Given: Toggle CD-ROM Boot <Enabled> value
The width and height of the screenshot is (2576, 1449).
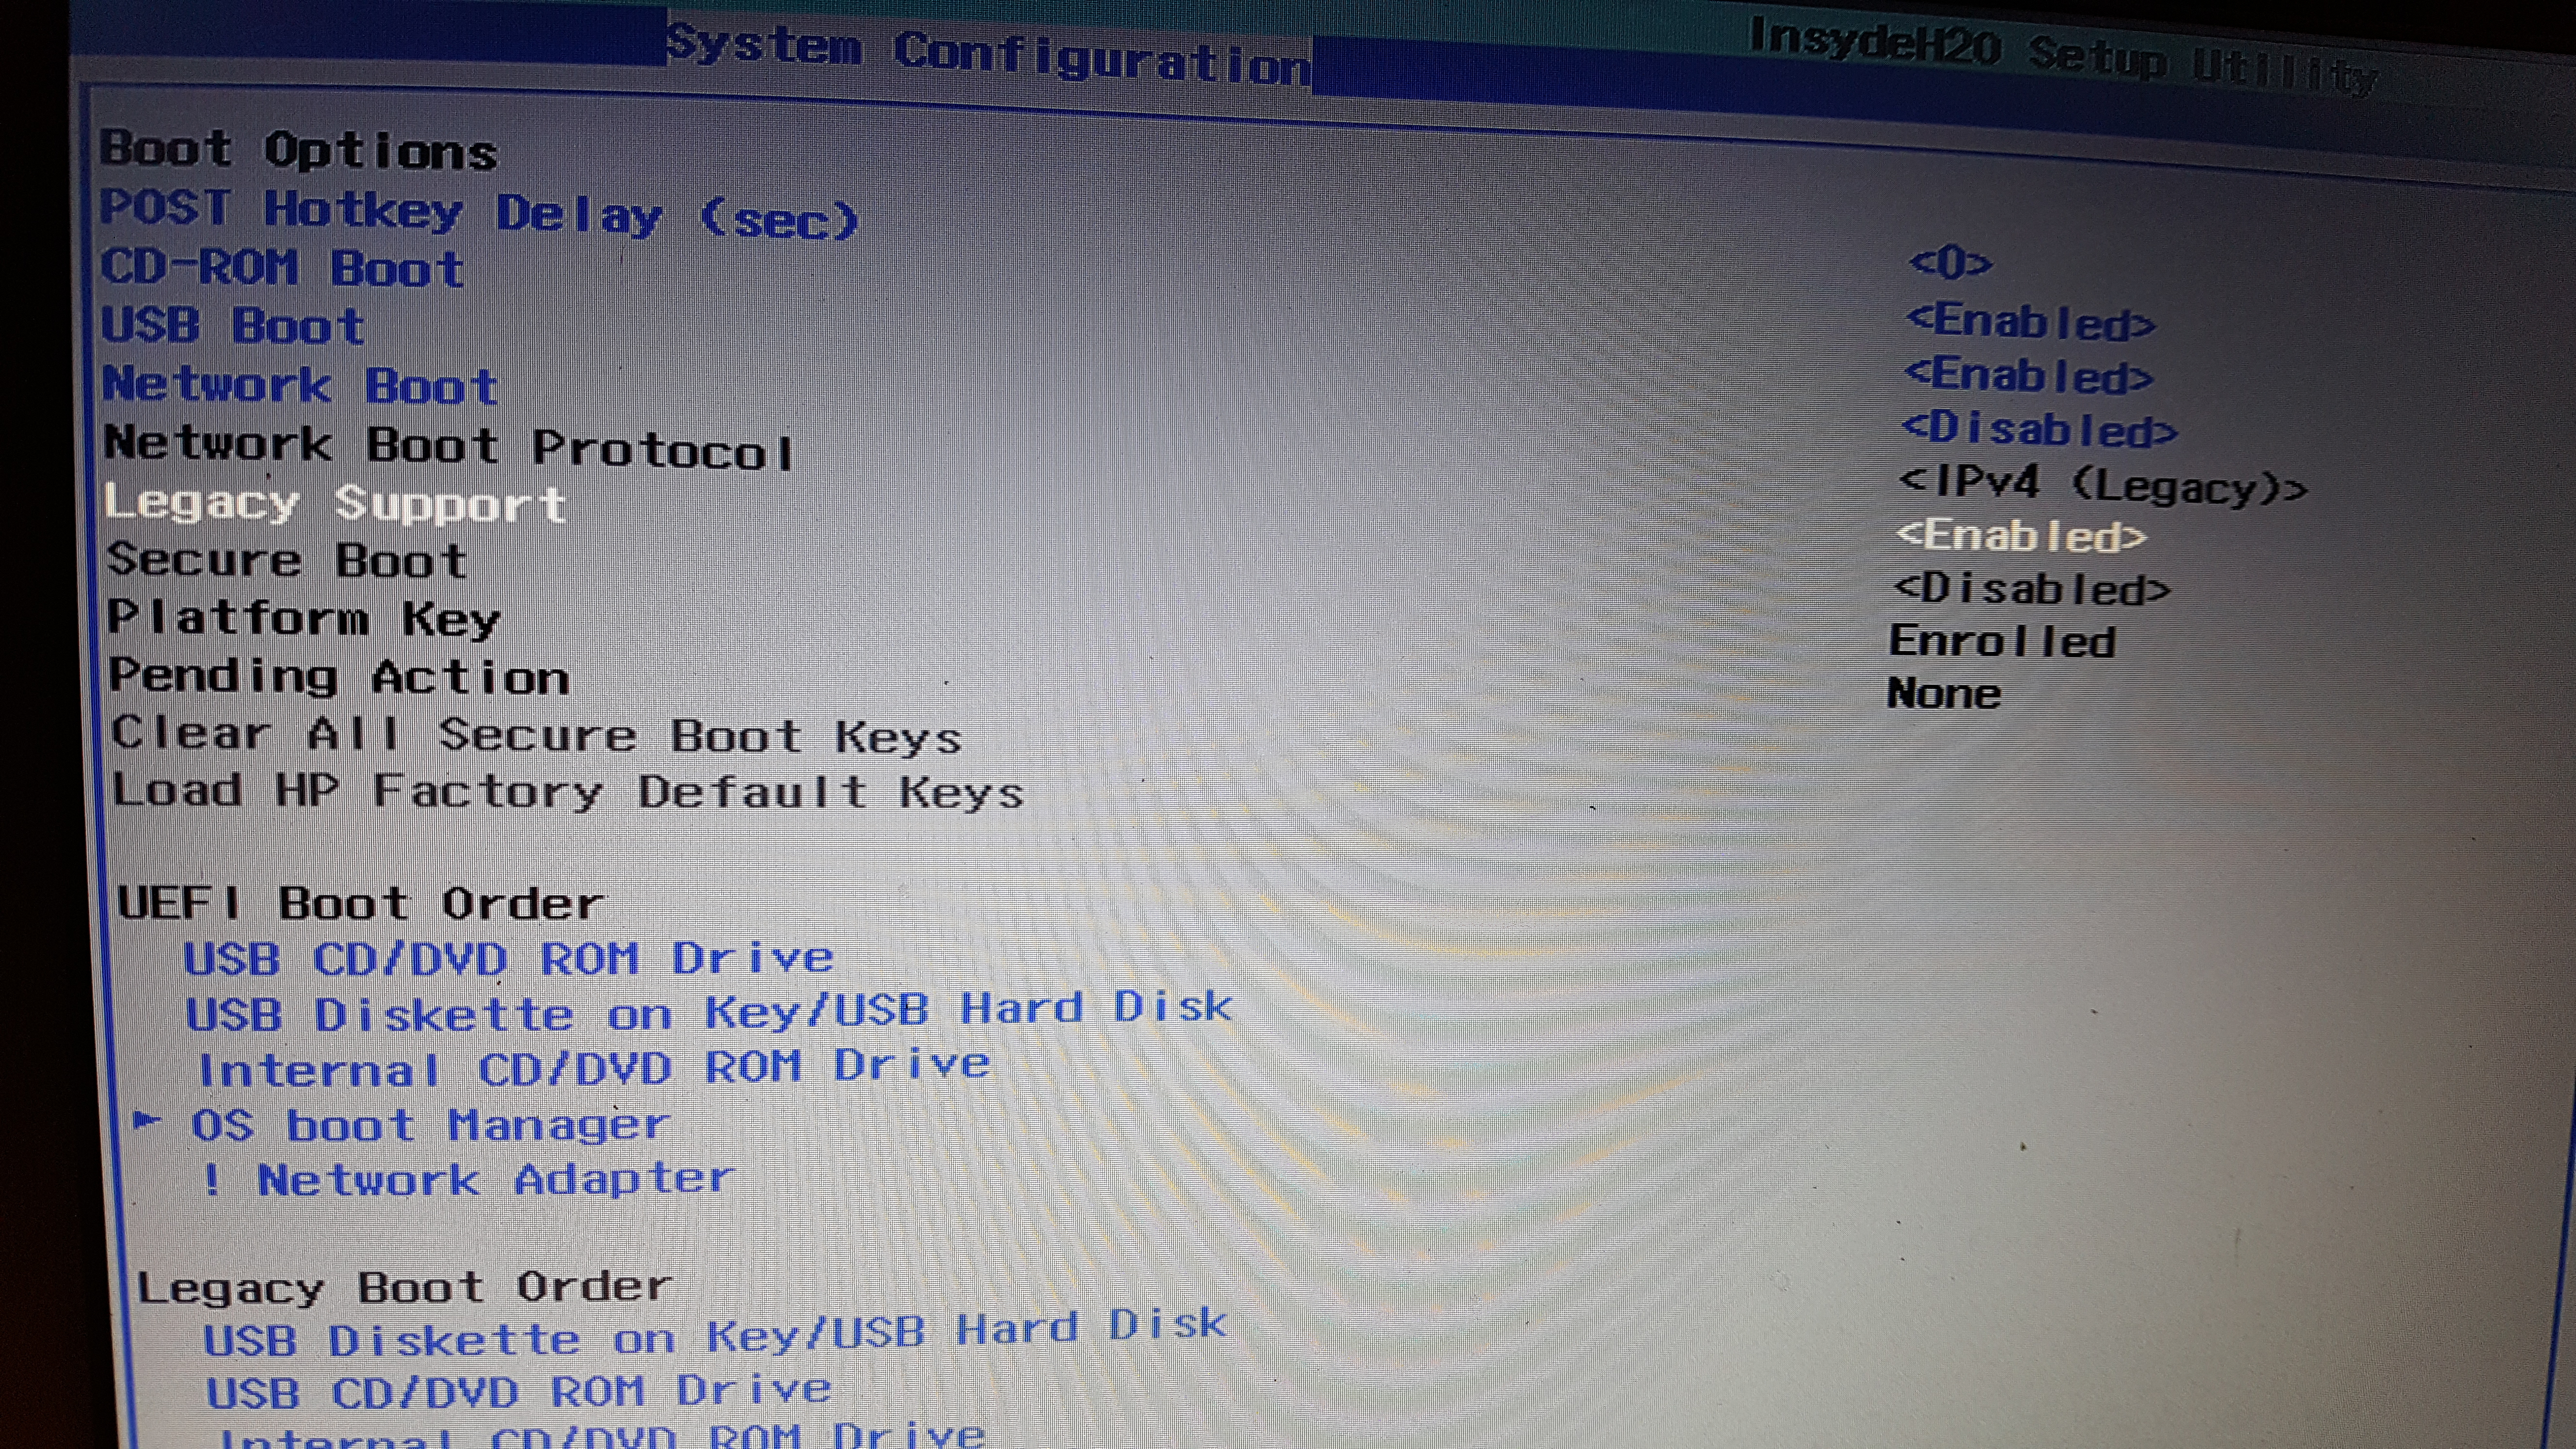Looking at the screenshot, I should pyautogui.click(x=2031, y=322).
